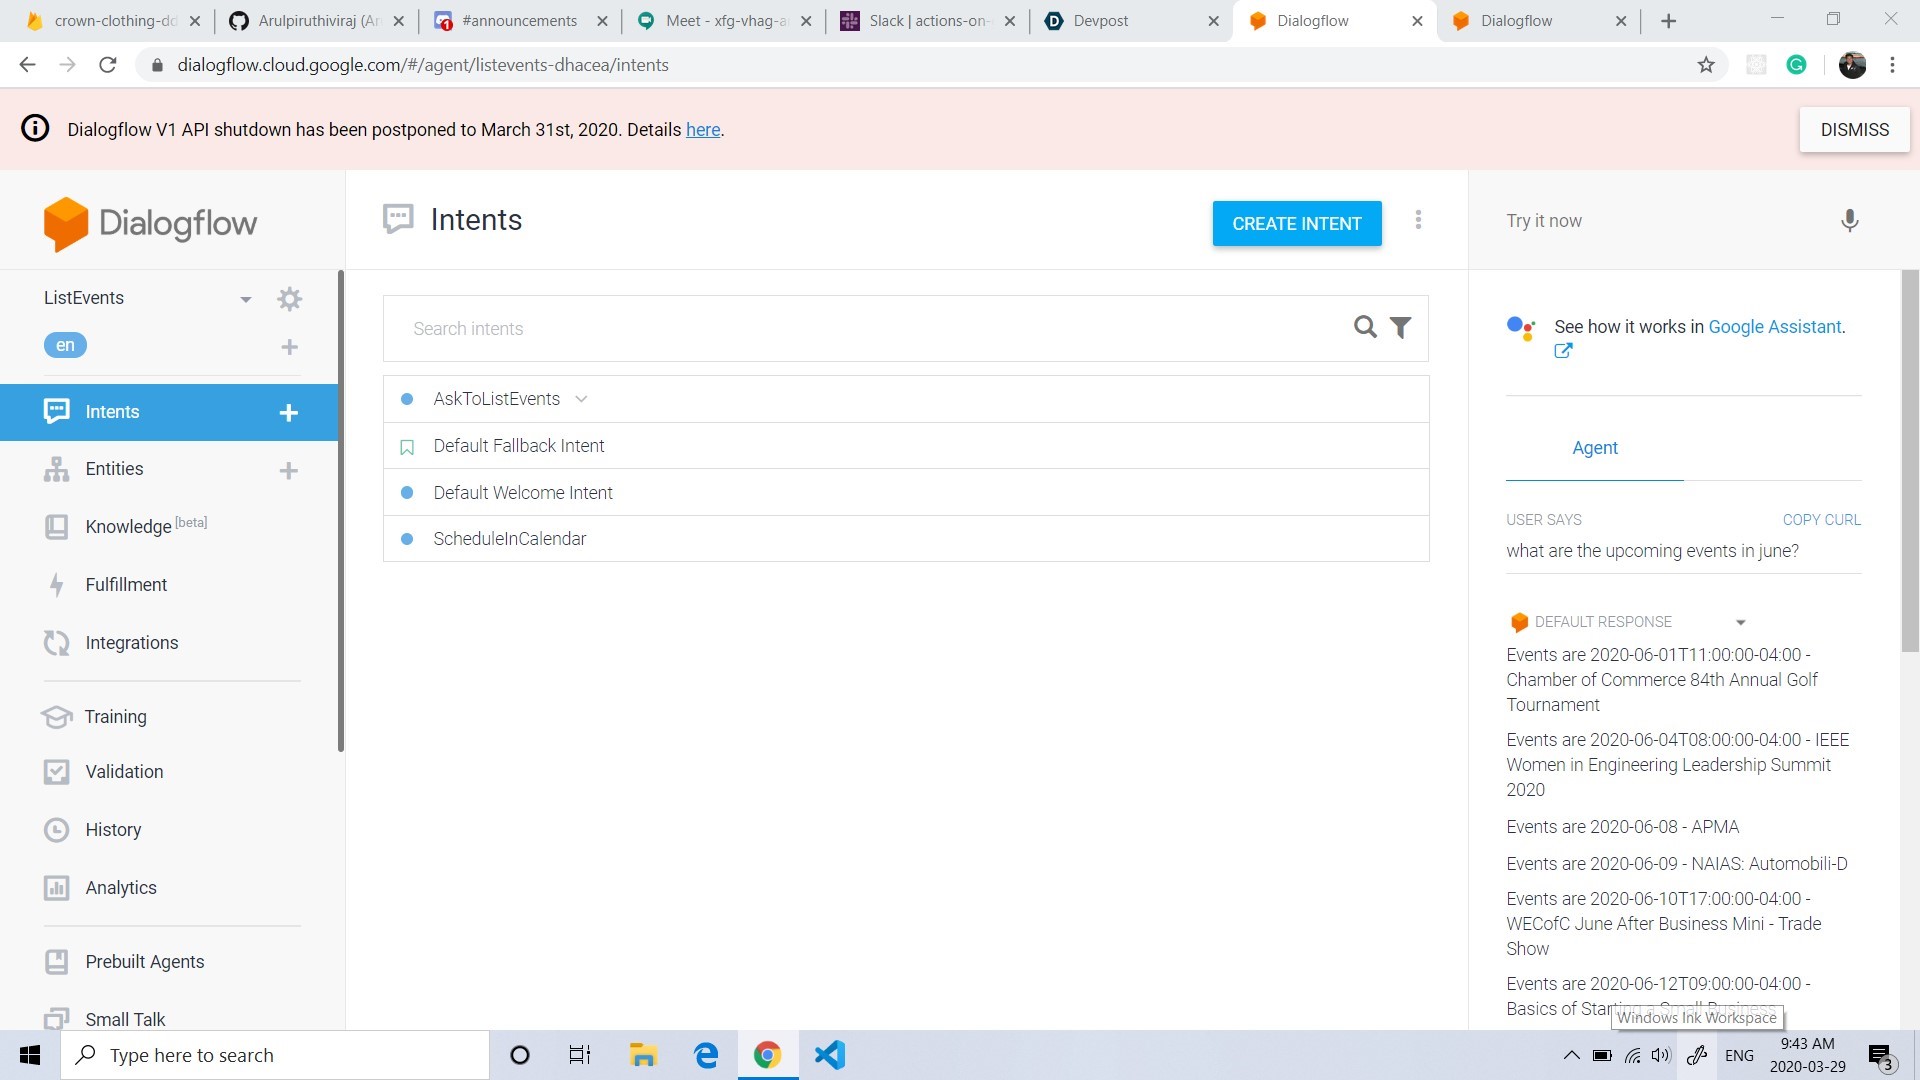Dismiss the V1 API shutdown banner
The image size is (1920, 1080).
click(1854, 130)
